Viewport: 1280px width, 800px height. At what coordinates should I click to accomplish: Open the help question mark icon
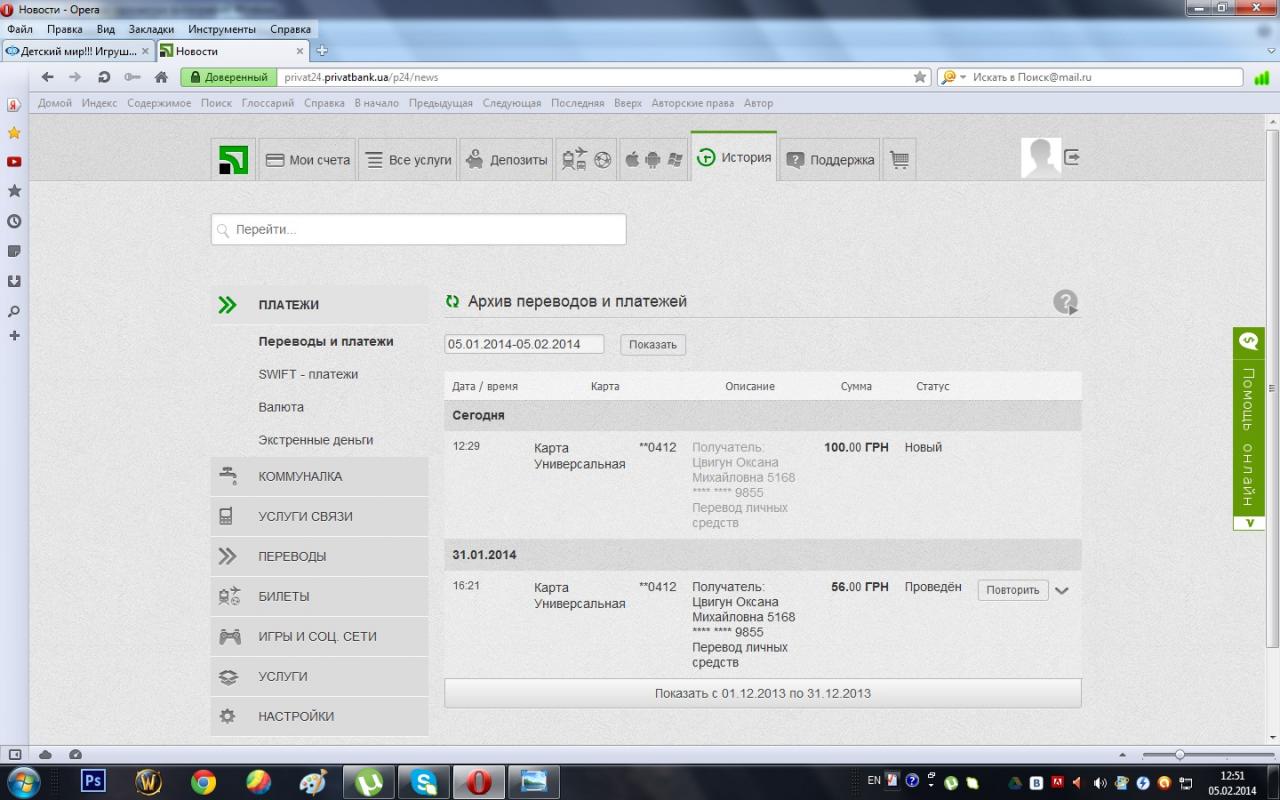point(1065,302)
